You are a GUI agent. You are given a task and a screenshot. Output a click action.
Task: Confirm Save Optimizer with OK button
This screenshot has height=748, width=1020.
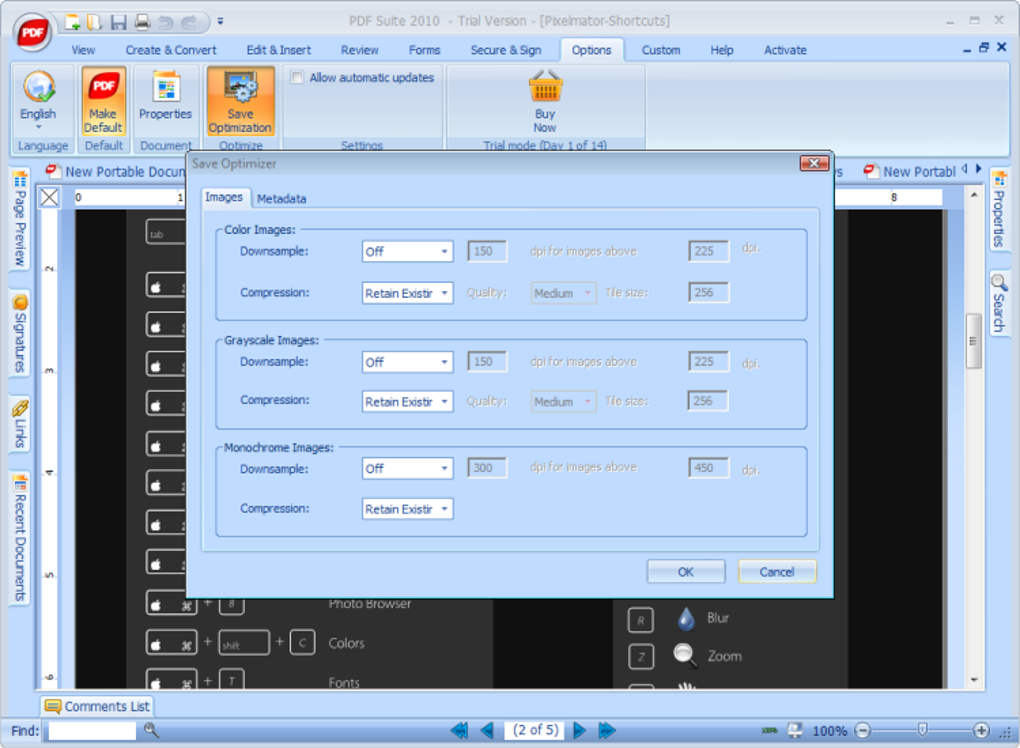(x=686, y=572)
